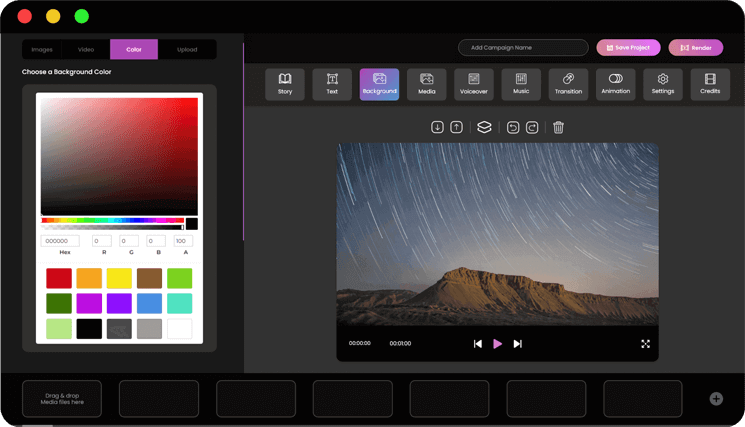This screenshot has height=427, width=745.
Task: Pick the red color swatch
Action: click(59, 278)
